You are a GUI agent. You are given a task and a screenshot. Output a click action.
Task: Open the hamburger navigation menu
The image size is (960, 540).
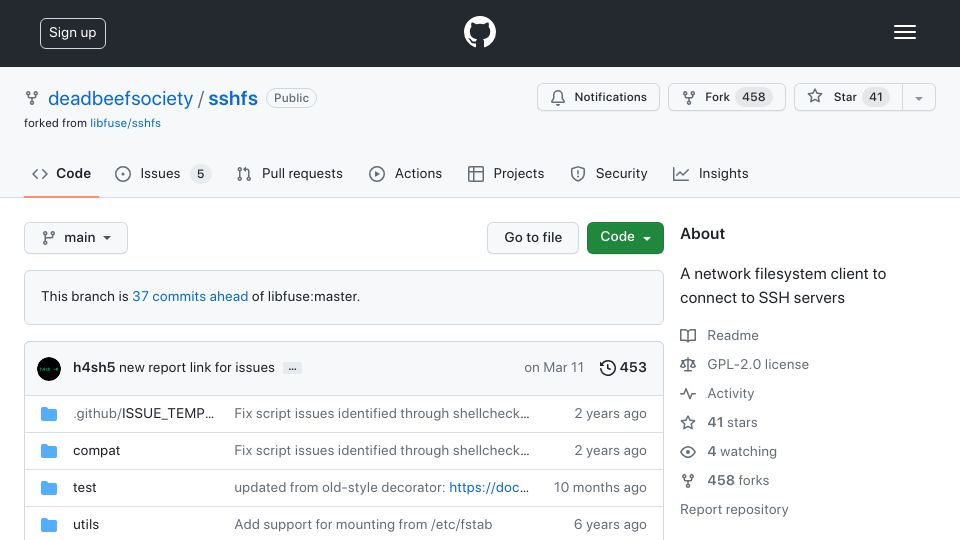904,32
